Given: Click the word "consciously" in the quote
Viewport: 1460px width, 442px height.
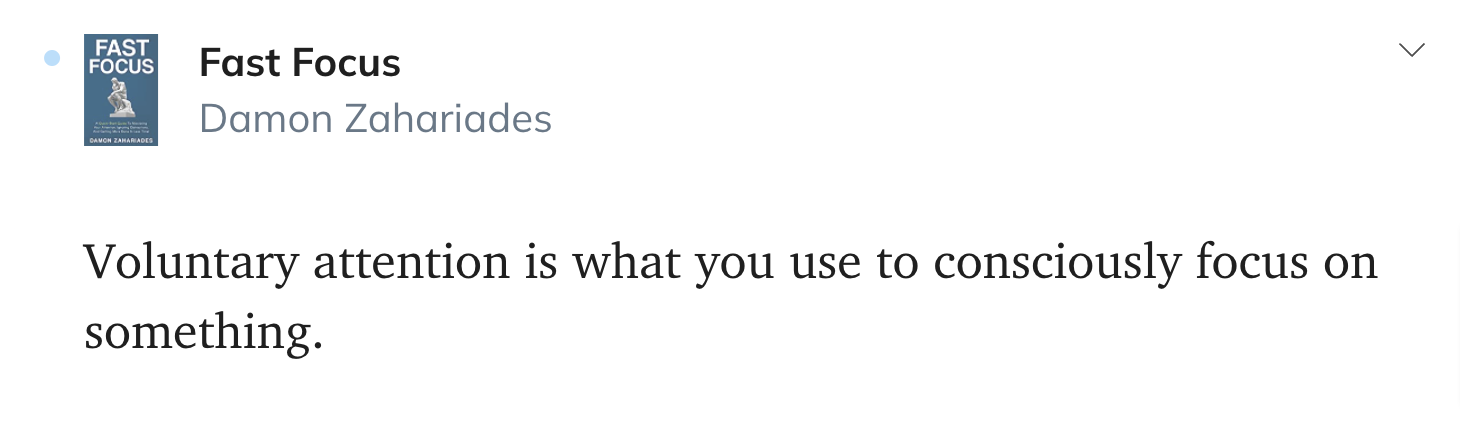Looking at the screenshot, I should tap(1057, 264).
